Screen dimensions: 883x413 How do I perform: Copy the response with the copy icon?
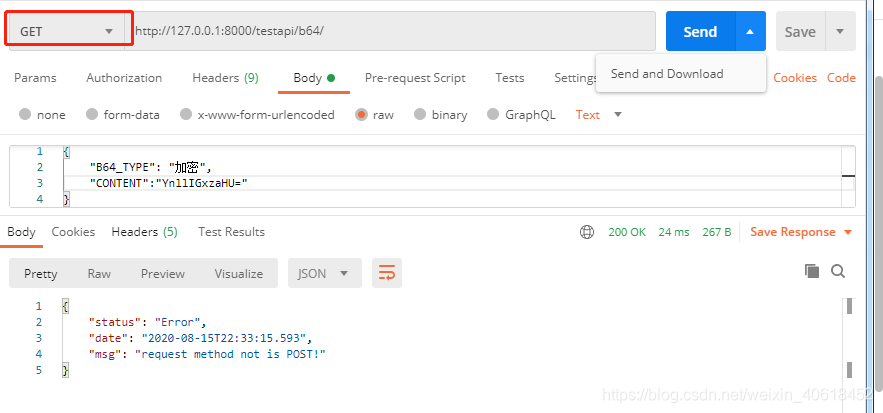point(811,271)
